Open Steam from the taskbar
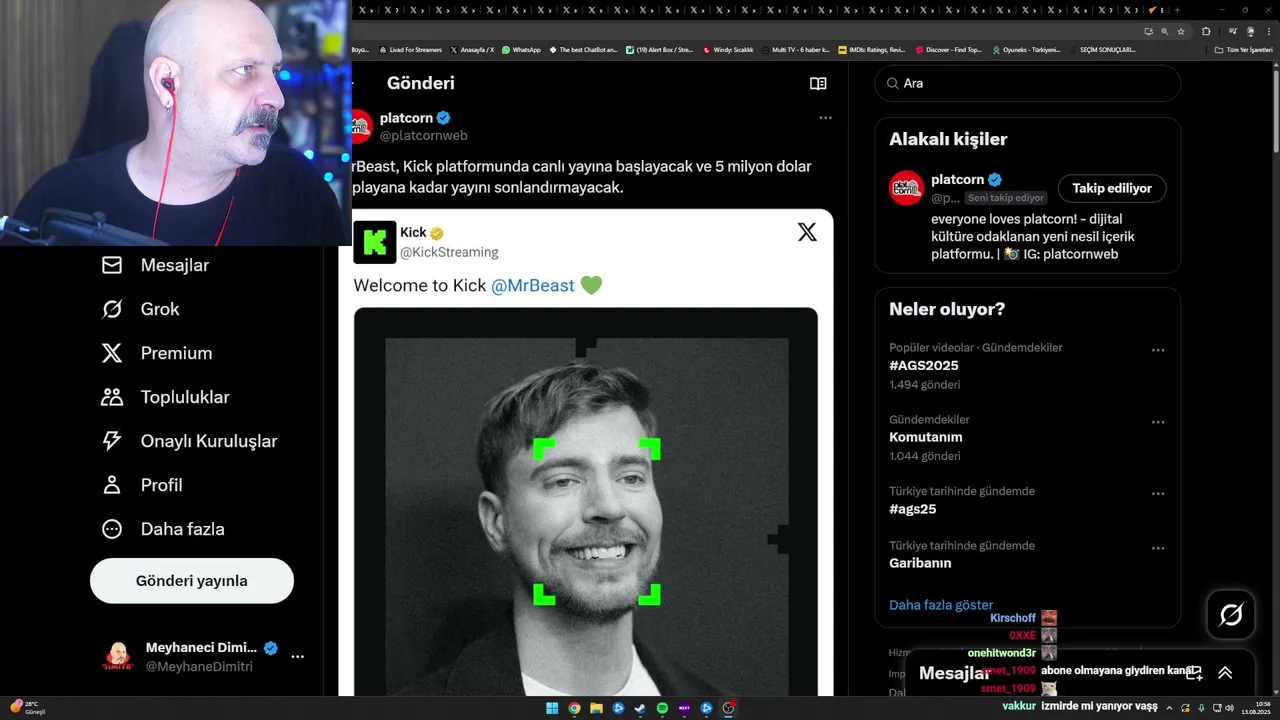Viewport: 1280px width, 720px height. [x=640, y=708]
